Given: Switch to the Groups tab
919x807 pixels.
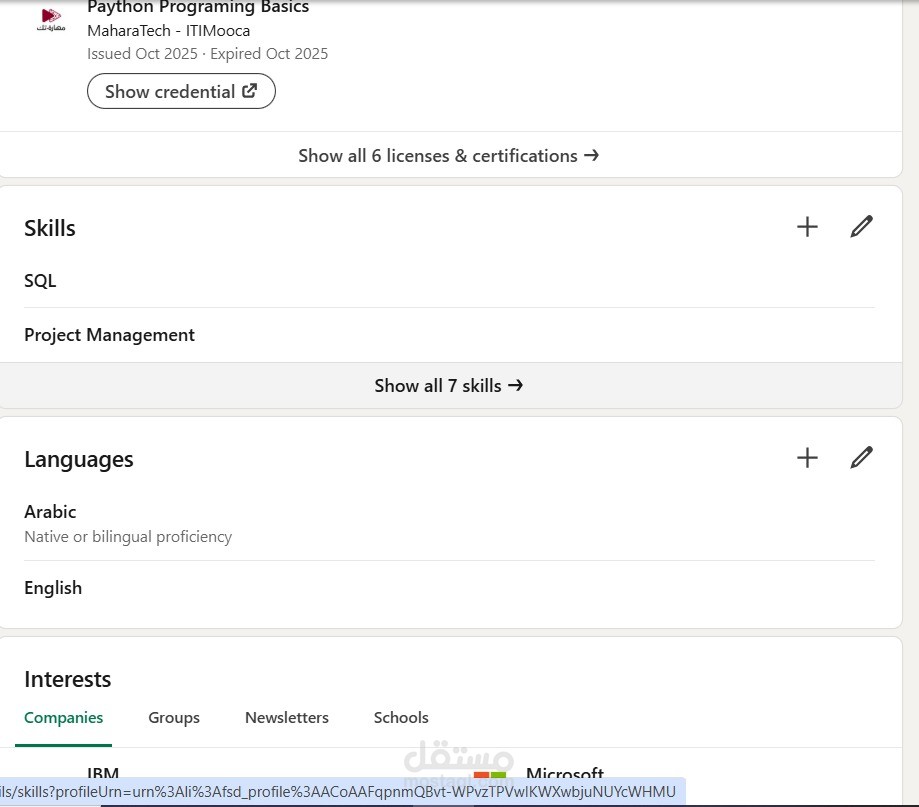Looking at the screenshot, I should coord(174,718).
